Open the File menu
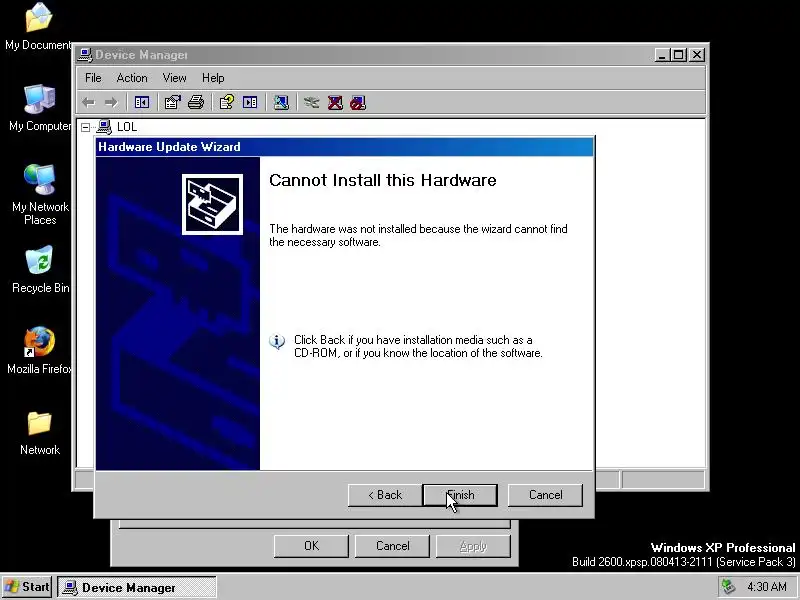This screenshot has height=600, width=800. pos(93,78)
